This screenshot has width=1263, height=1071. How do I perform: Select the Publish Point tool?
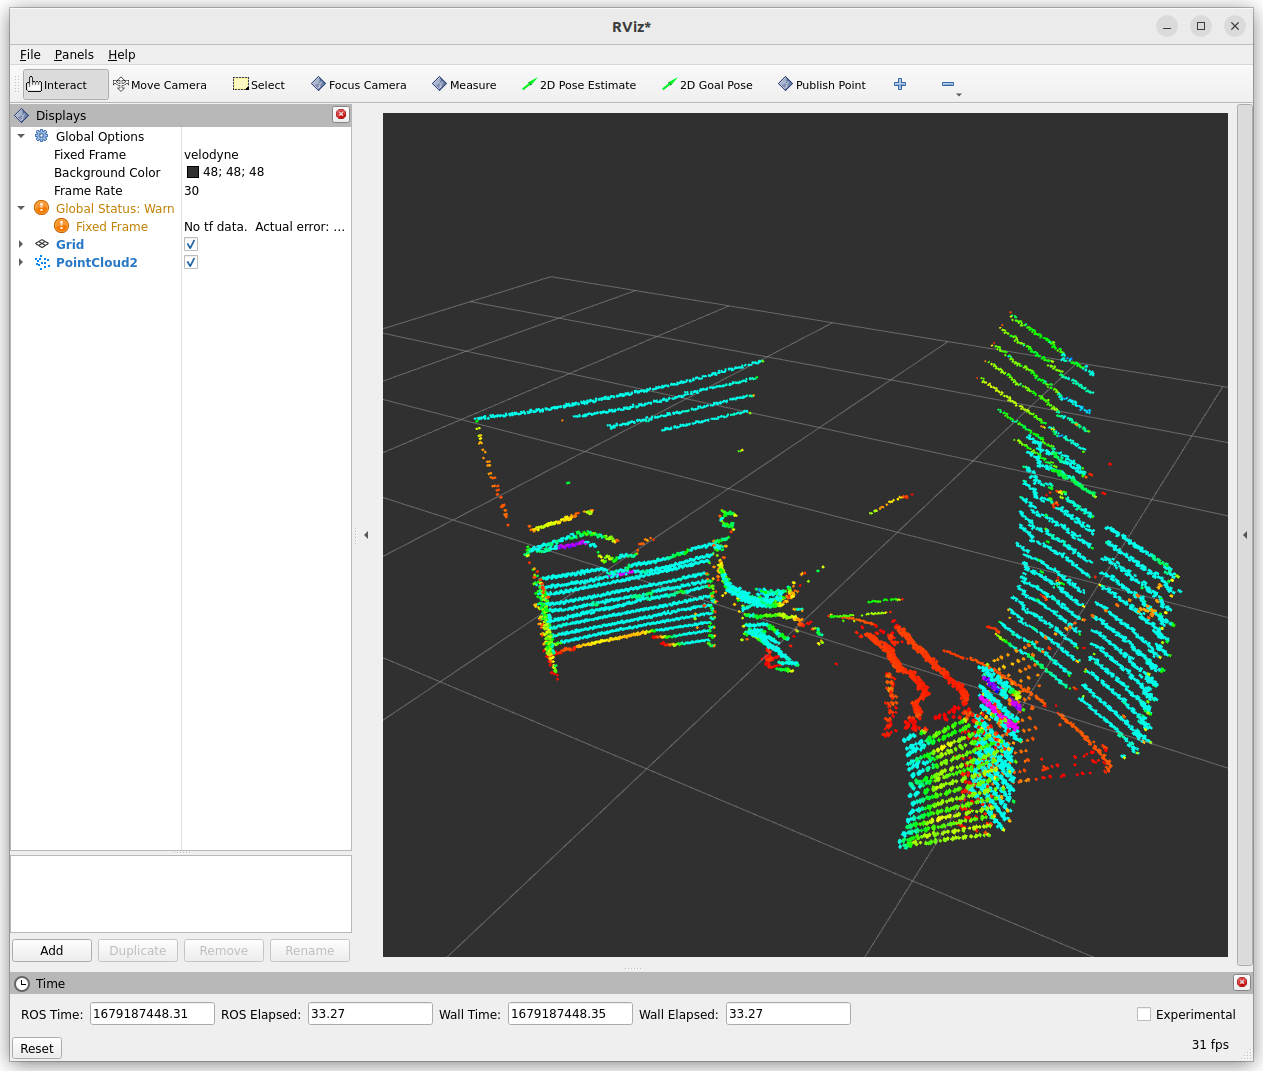(822, 85)
